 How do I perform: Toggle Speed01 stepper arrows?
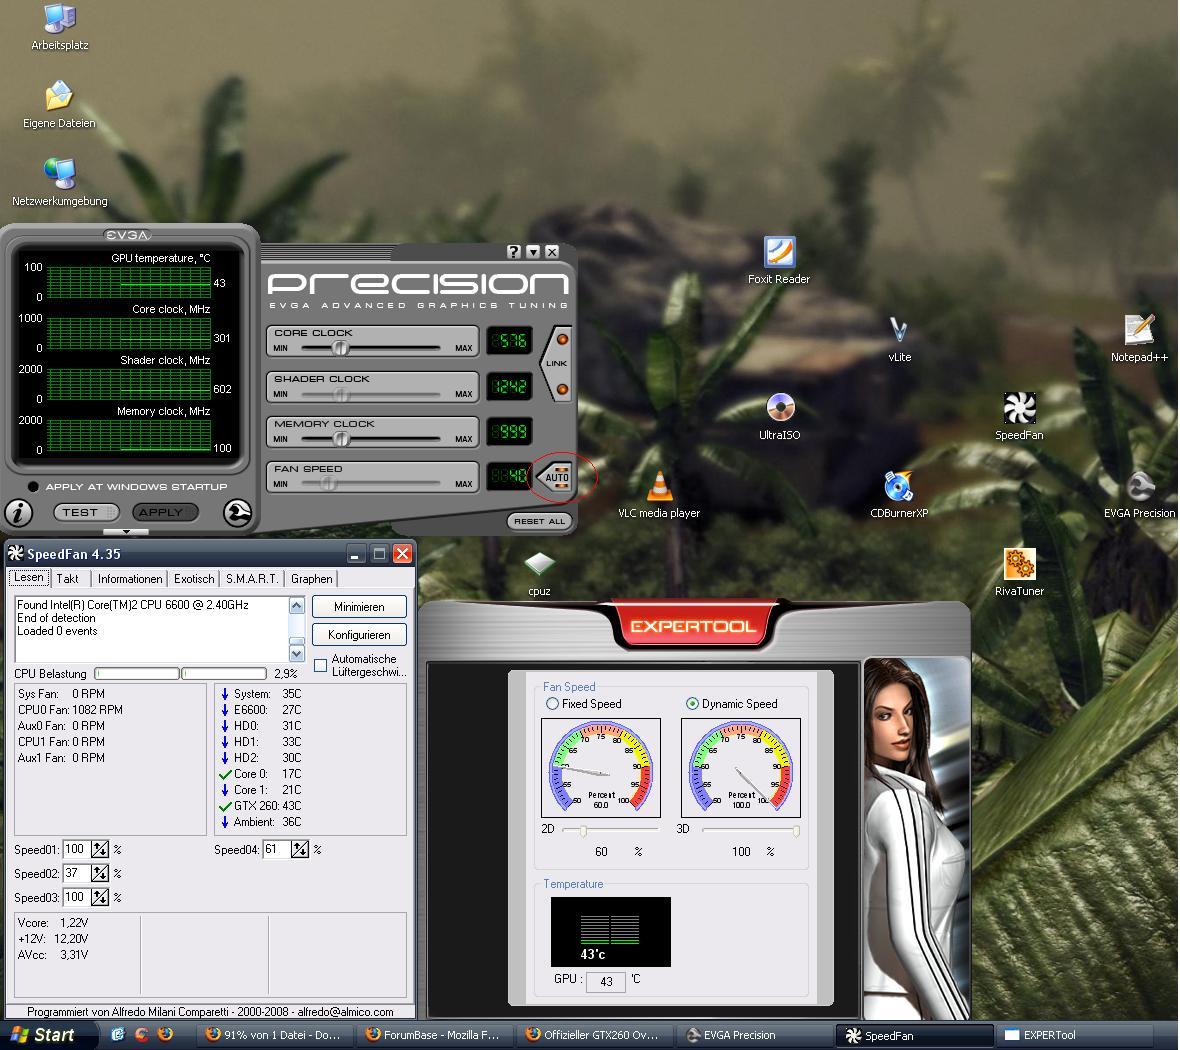100,850
